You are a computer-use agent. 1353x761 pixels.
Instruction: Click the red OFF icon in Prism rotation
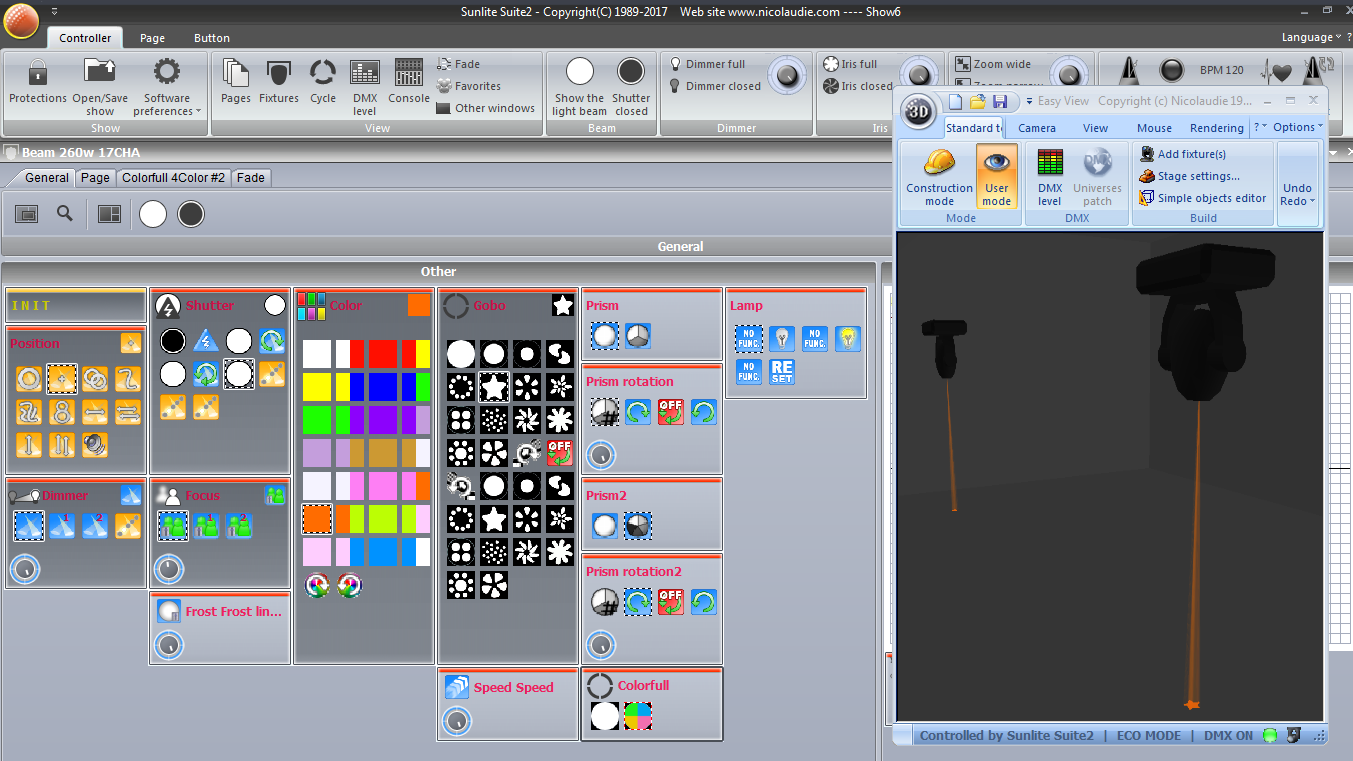(671, 412)
